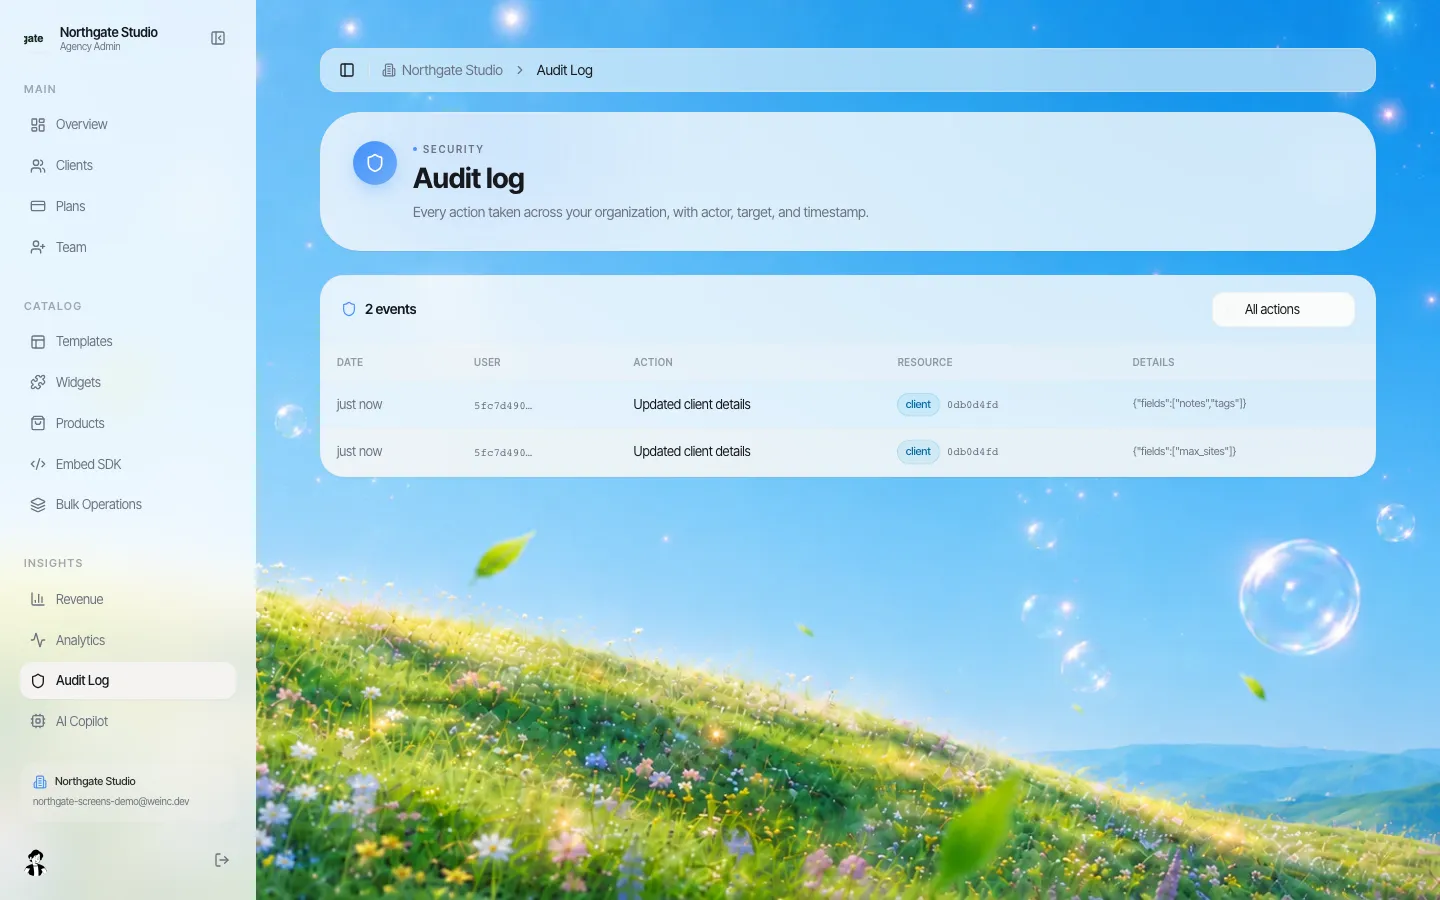Click the Team add-user icon

point(38,248)
